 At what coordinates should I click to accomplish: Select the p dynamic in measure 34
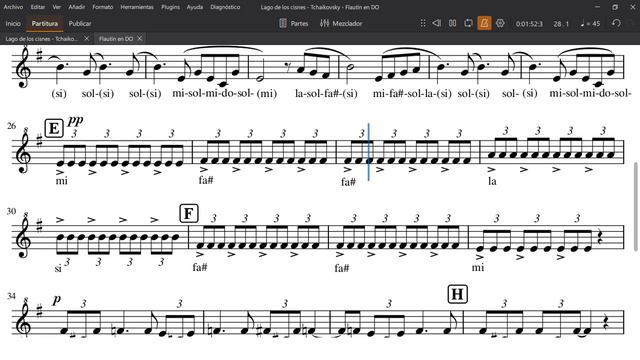point(57,300)
